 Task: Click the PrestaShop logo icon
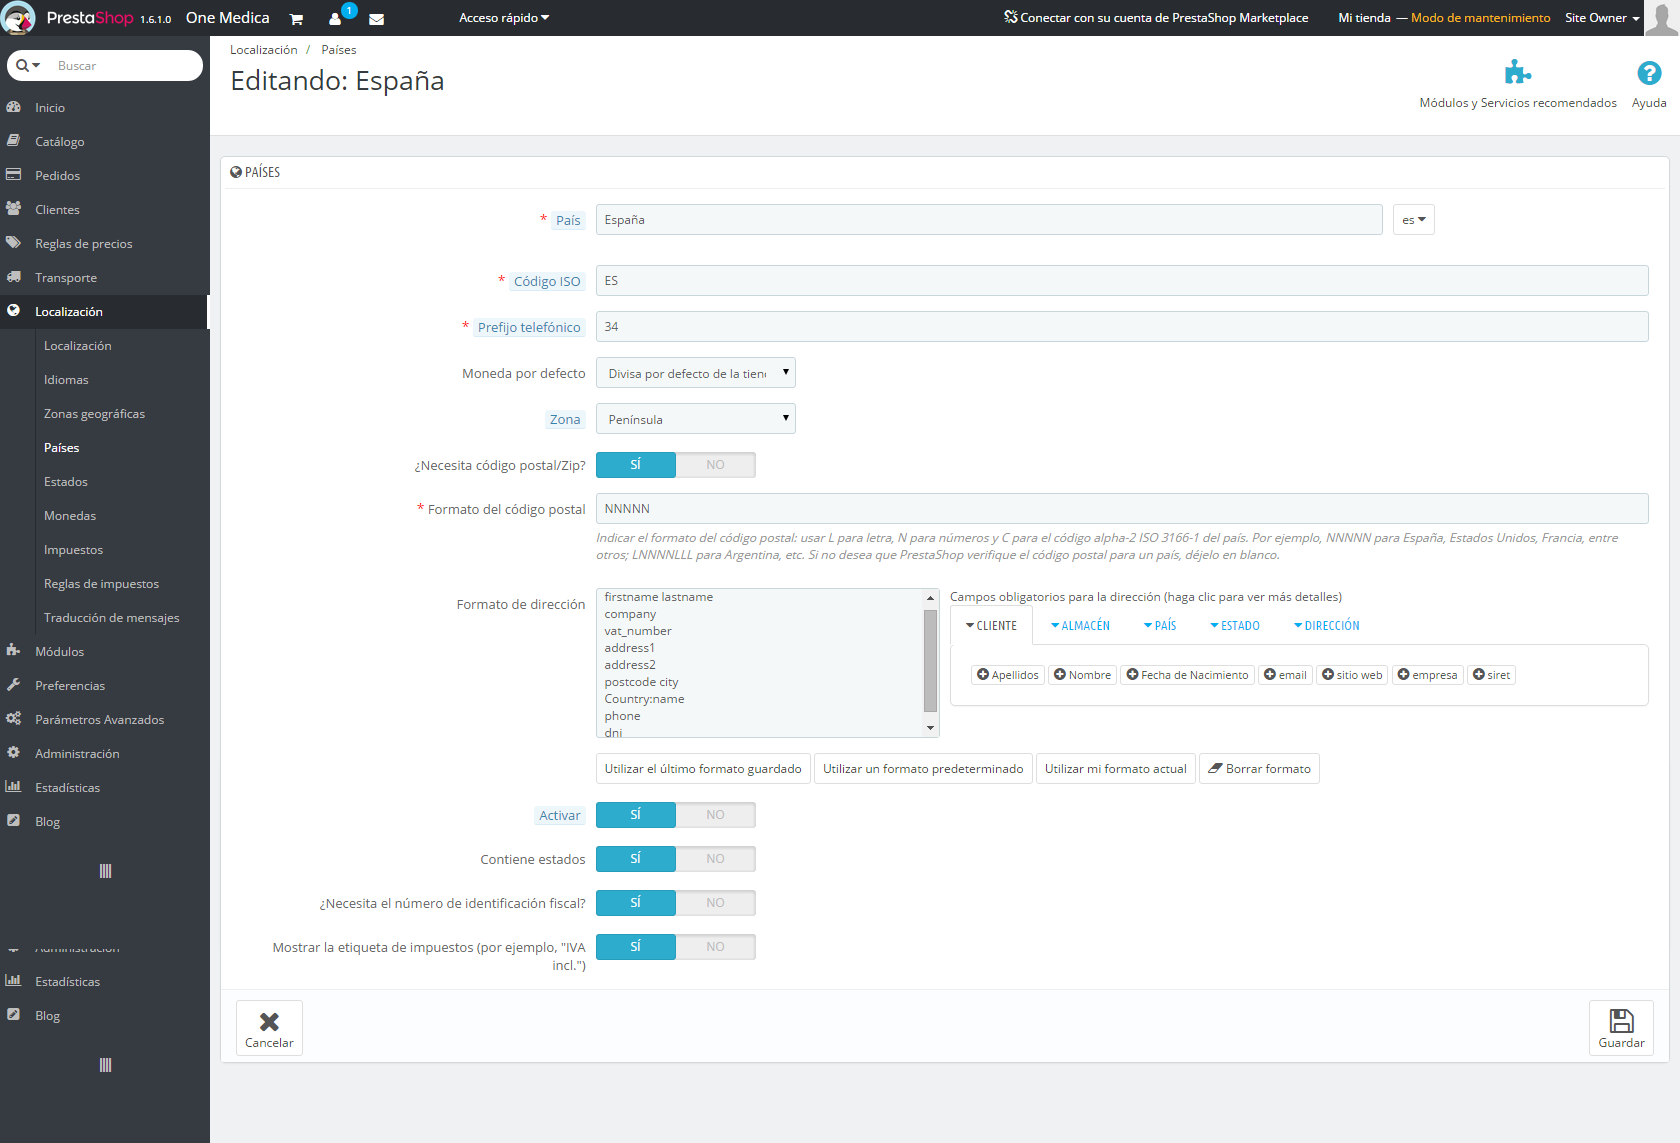(x=18, y=18)
